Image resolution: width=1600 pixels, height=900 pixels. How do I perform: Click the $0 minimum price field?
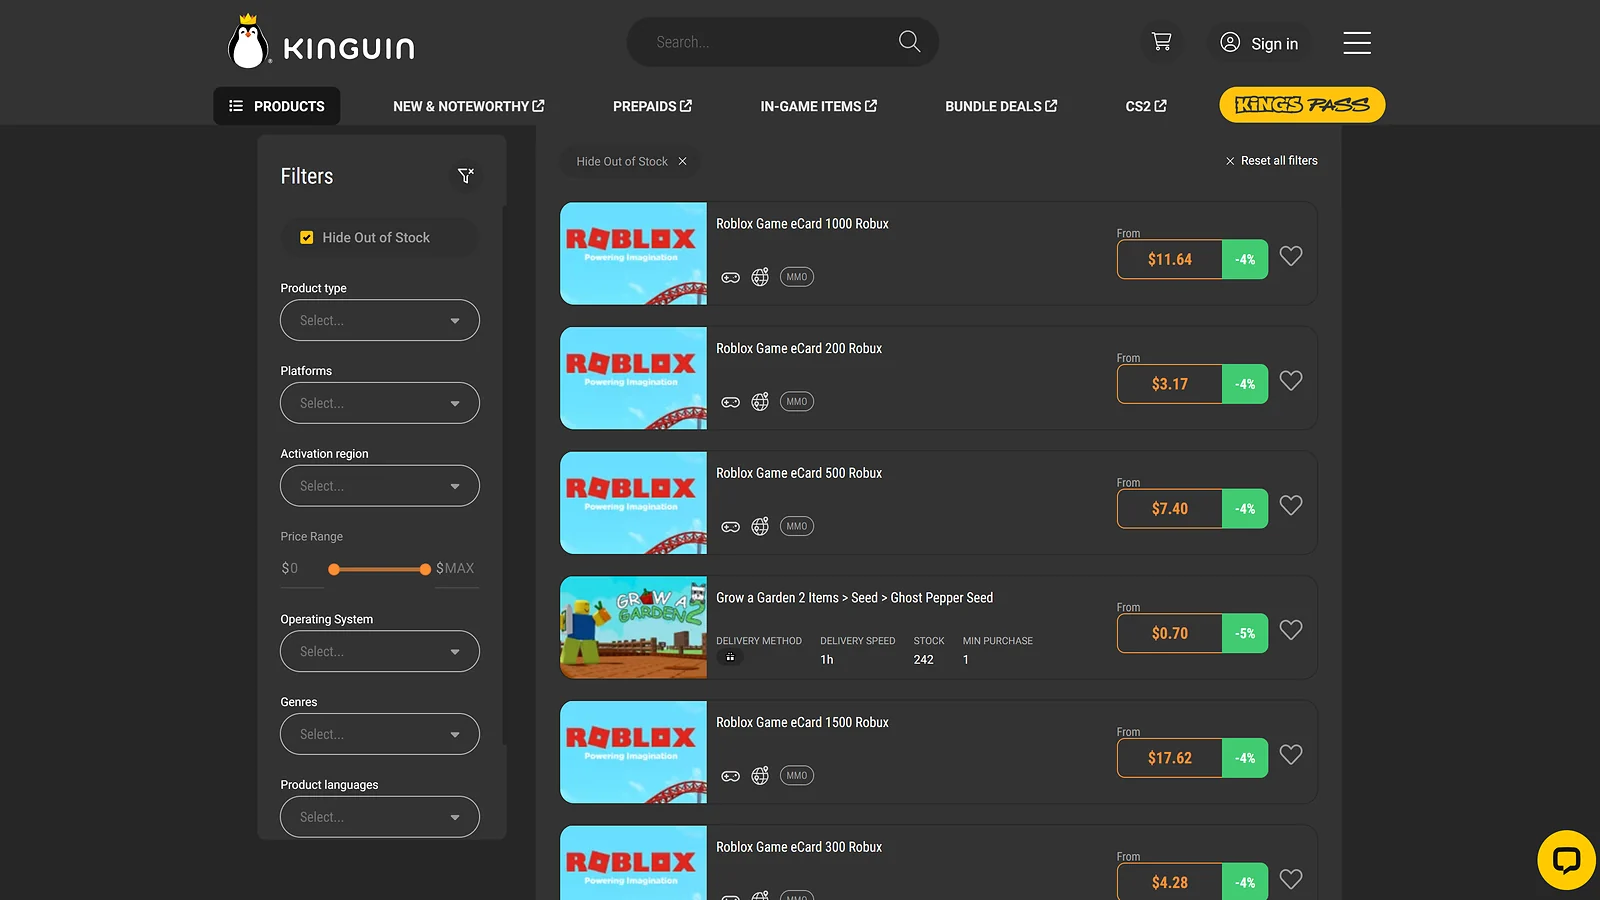point(301,568)
